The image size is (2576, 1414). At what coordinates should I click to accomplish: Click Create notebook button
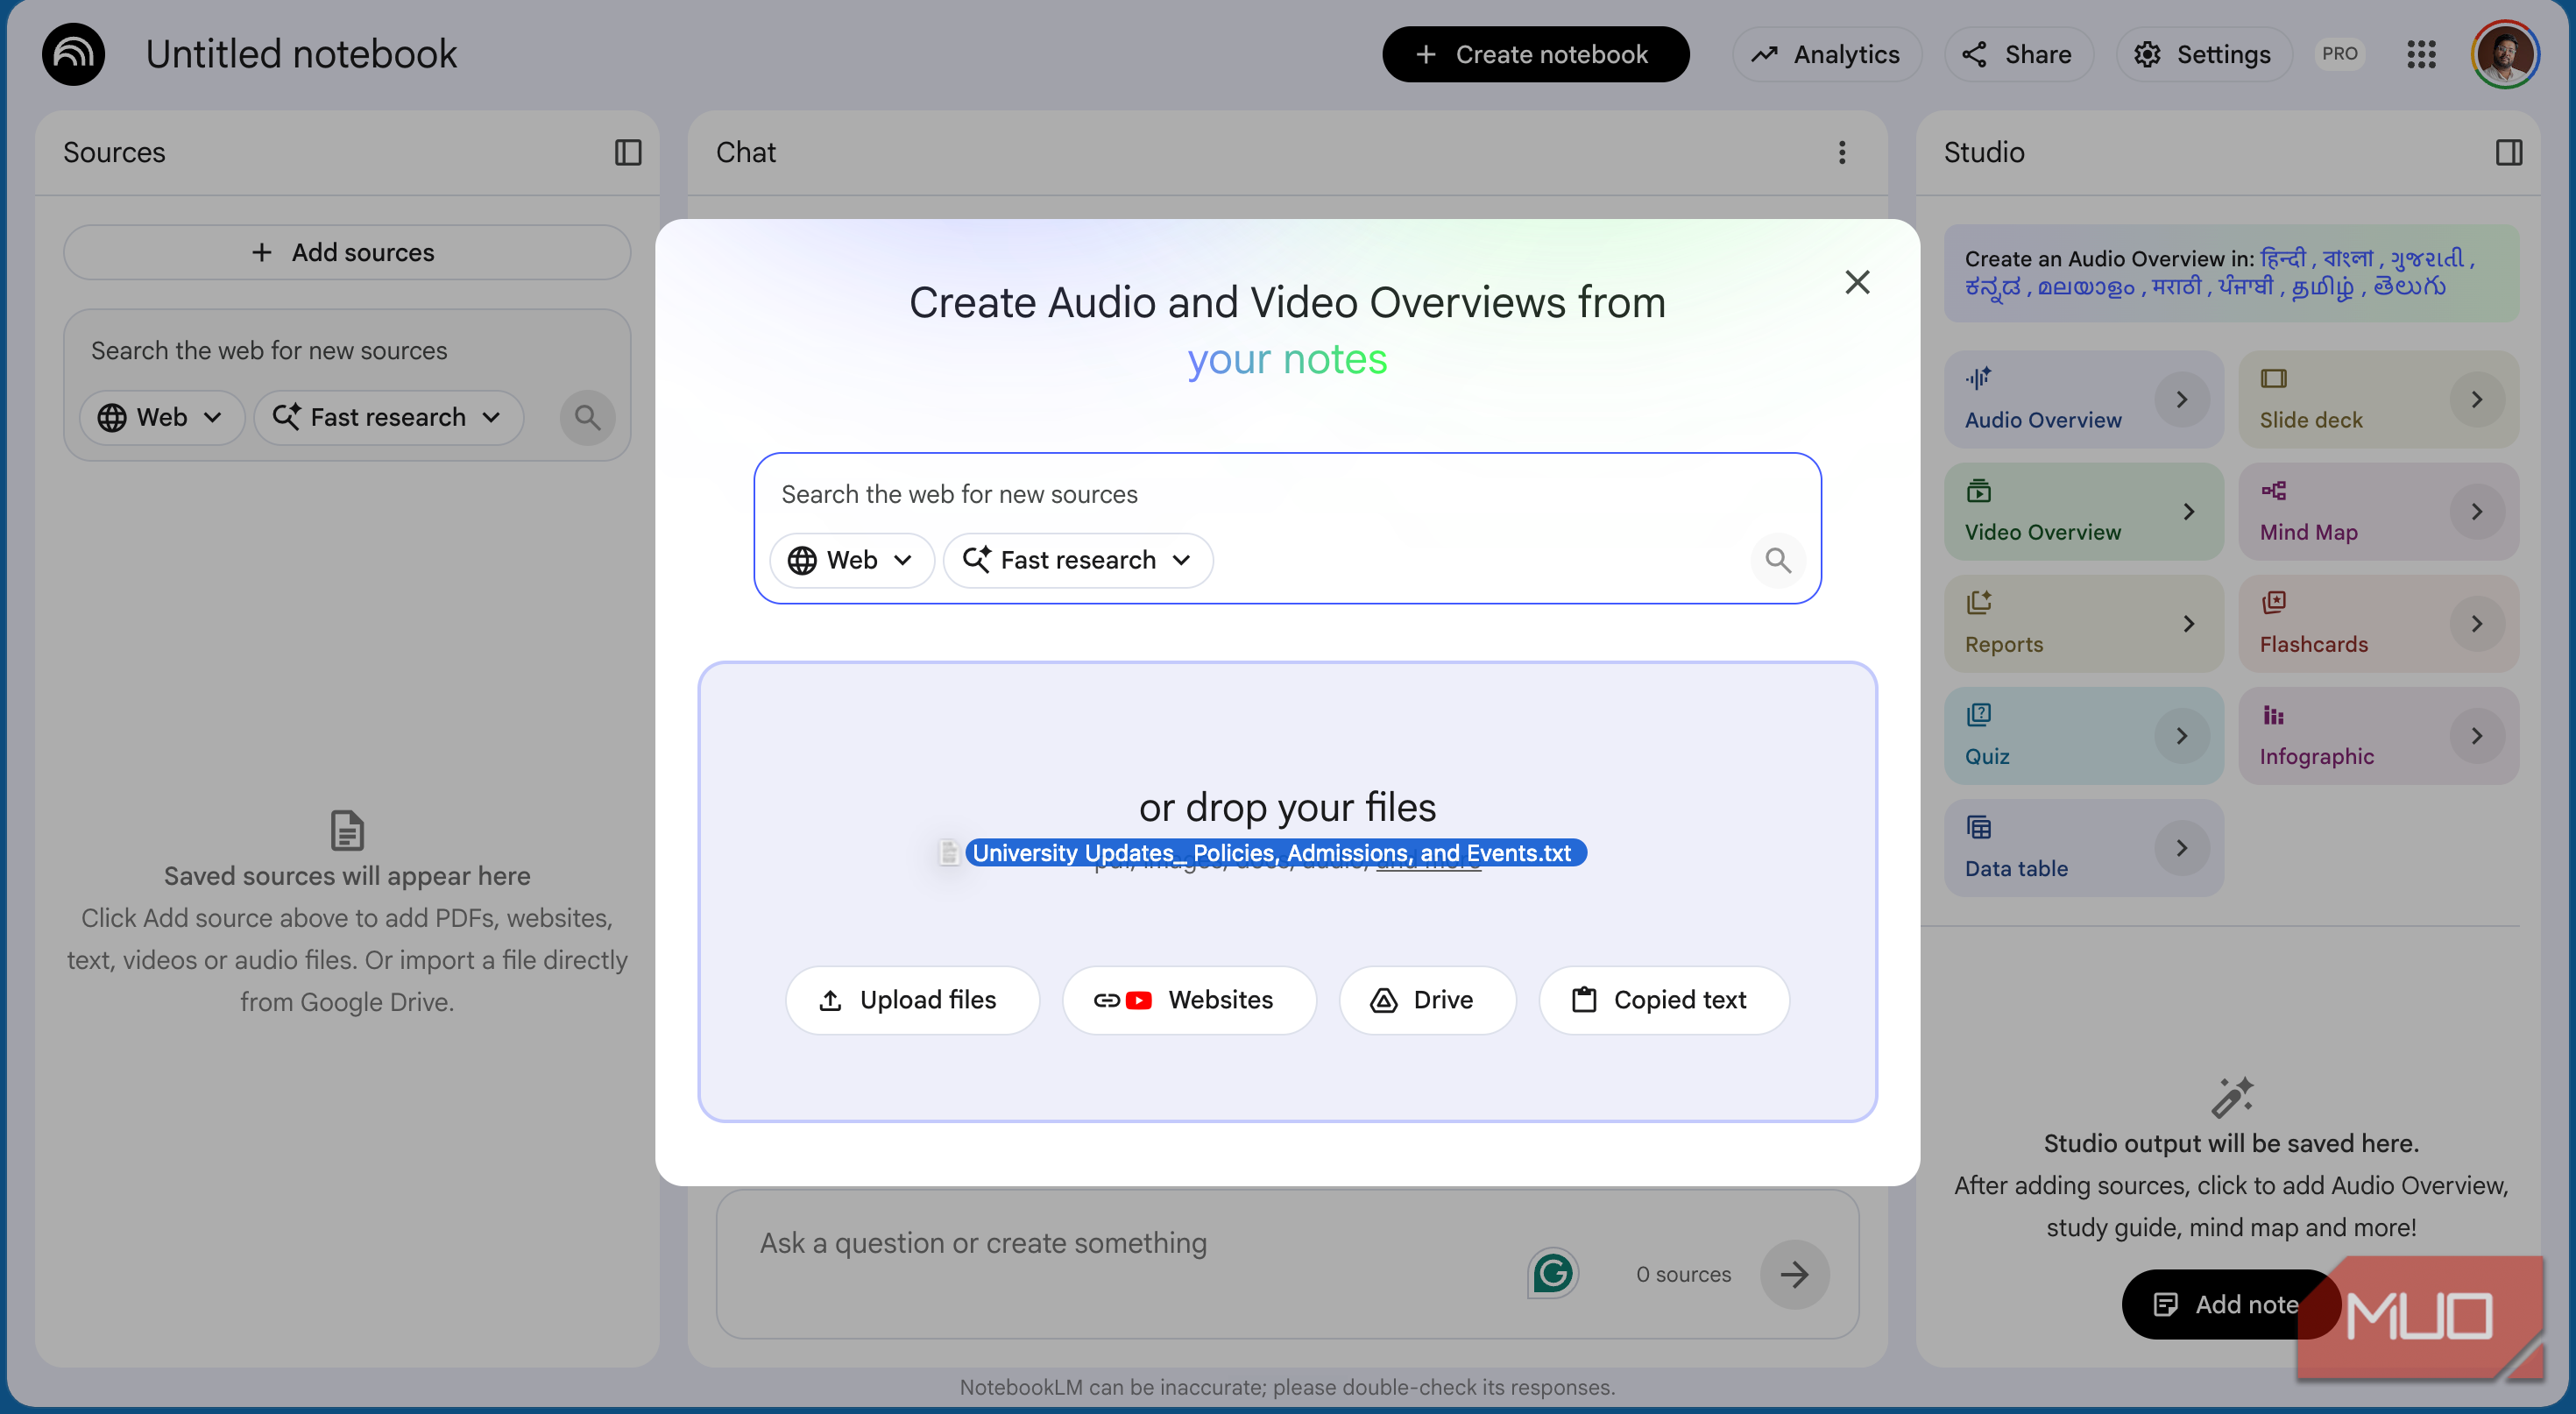click(x=1535, y=54)
